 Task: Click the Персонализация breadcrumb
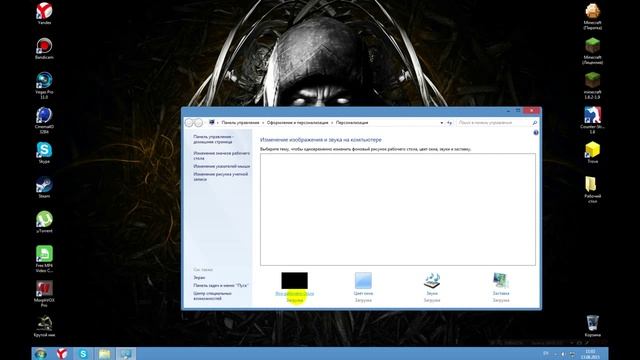(x=352, y=122)
